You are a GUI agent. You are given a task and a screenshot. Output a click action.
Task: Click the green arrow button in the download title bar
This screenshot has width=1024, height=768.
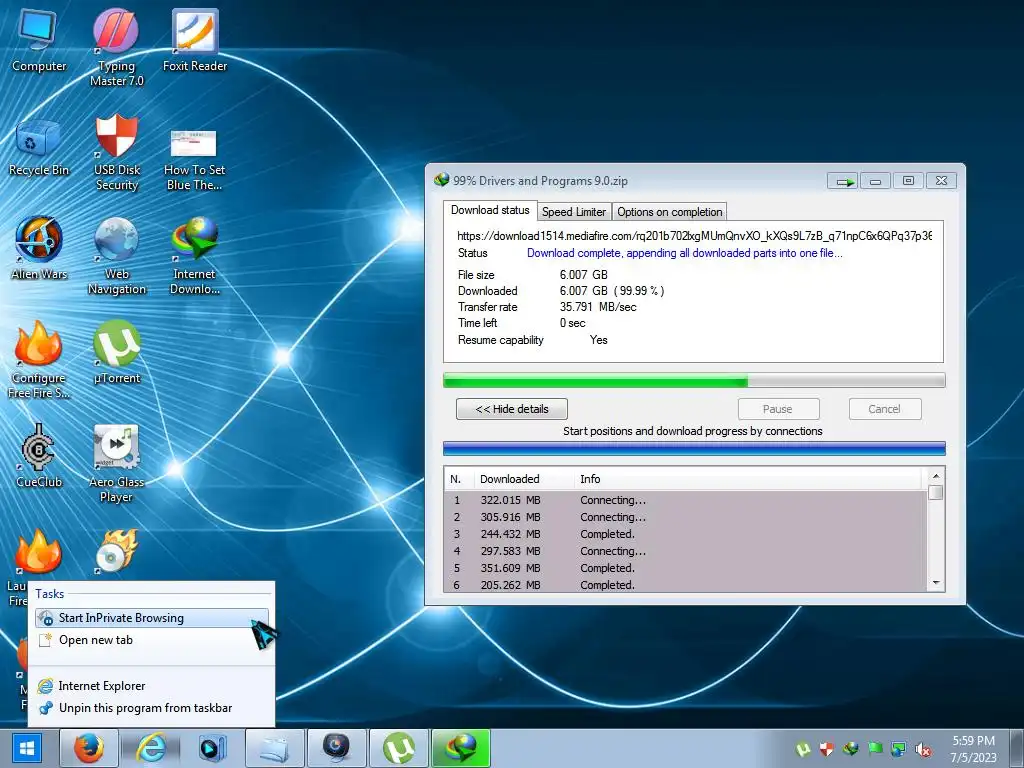click(842, 181)
